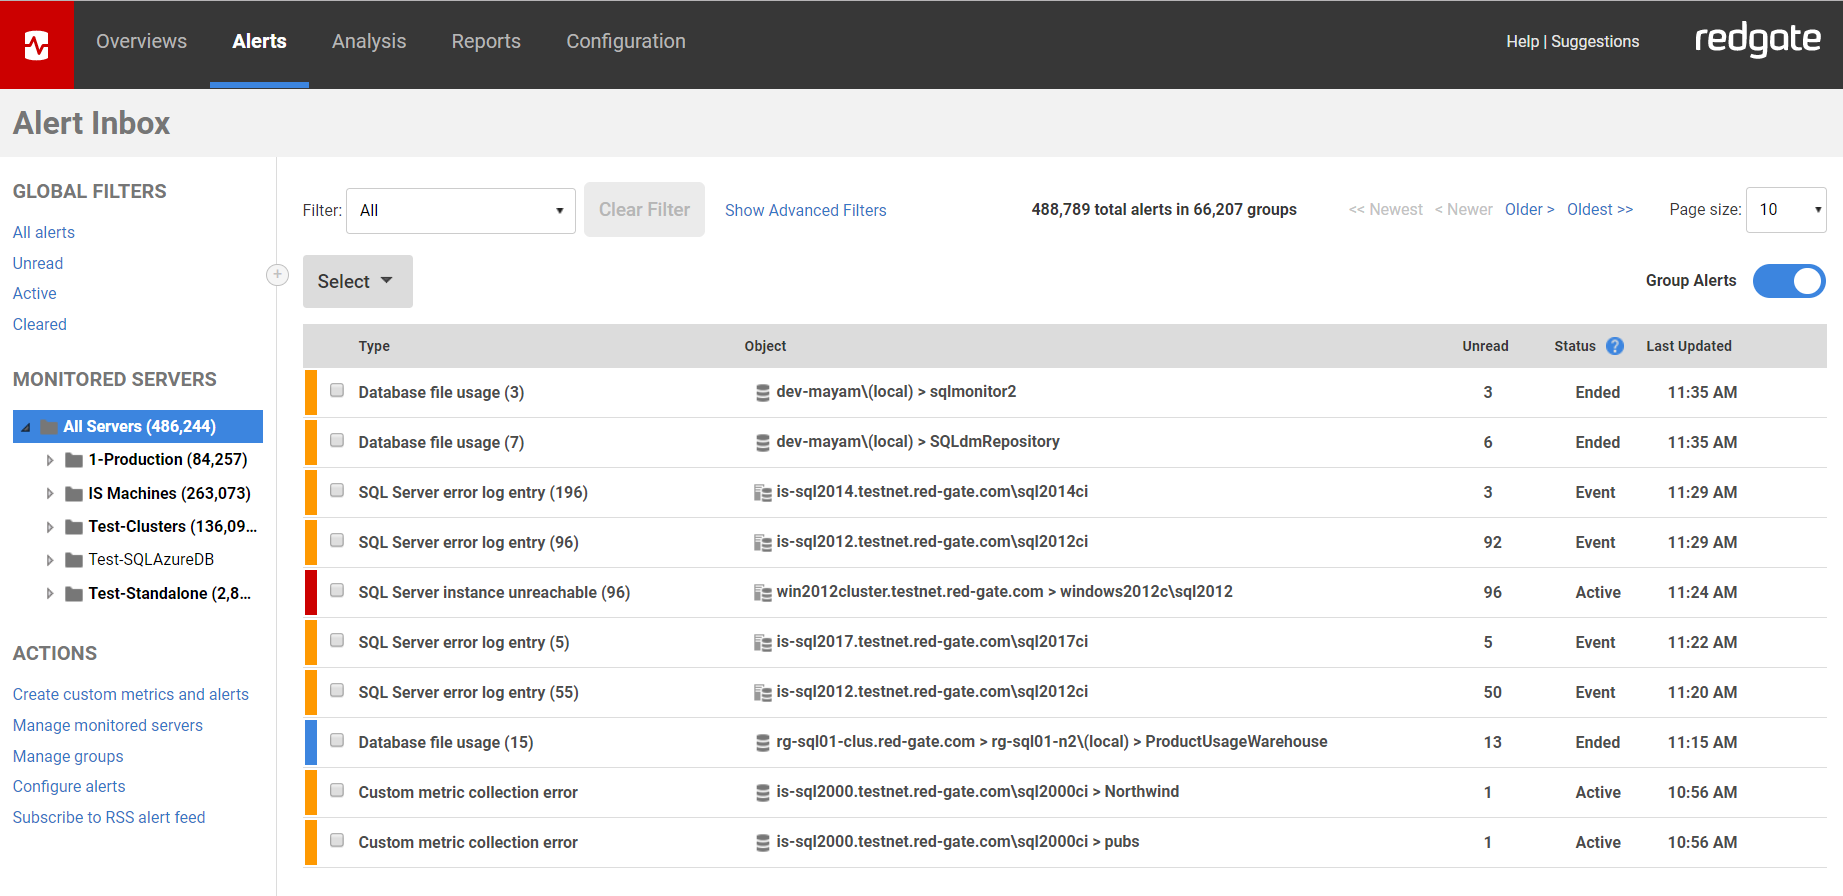Check the Database file usage (15) row
The height and width of the screenshot is (896, 1843).
coord(337,741)
